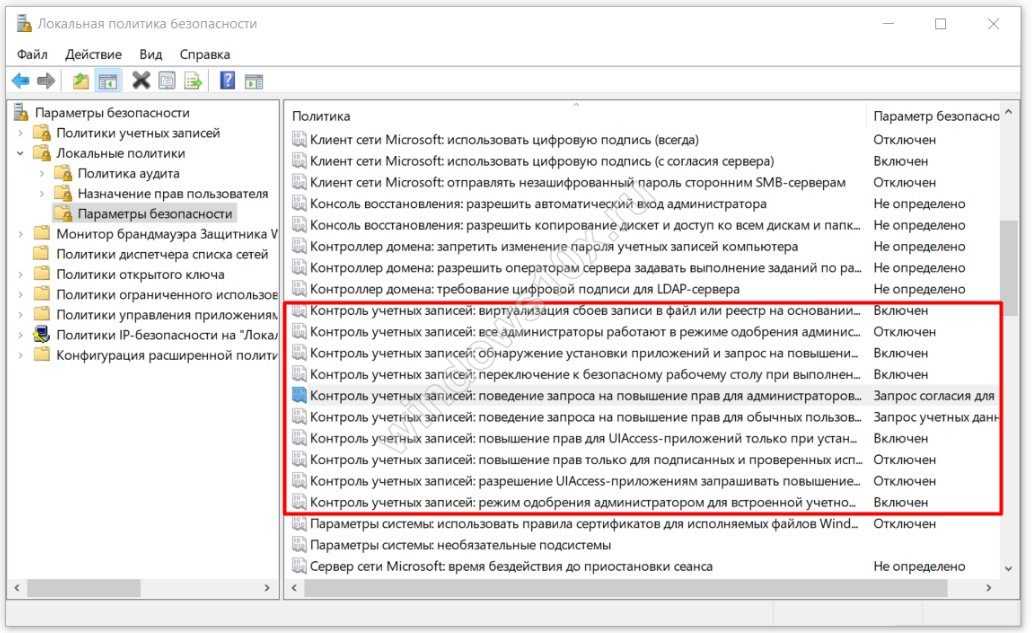Open the Справка menu
The width and height of the screenshot is (1032, 633).
pos(205,55)
